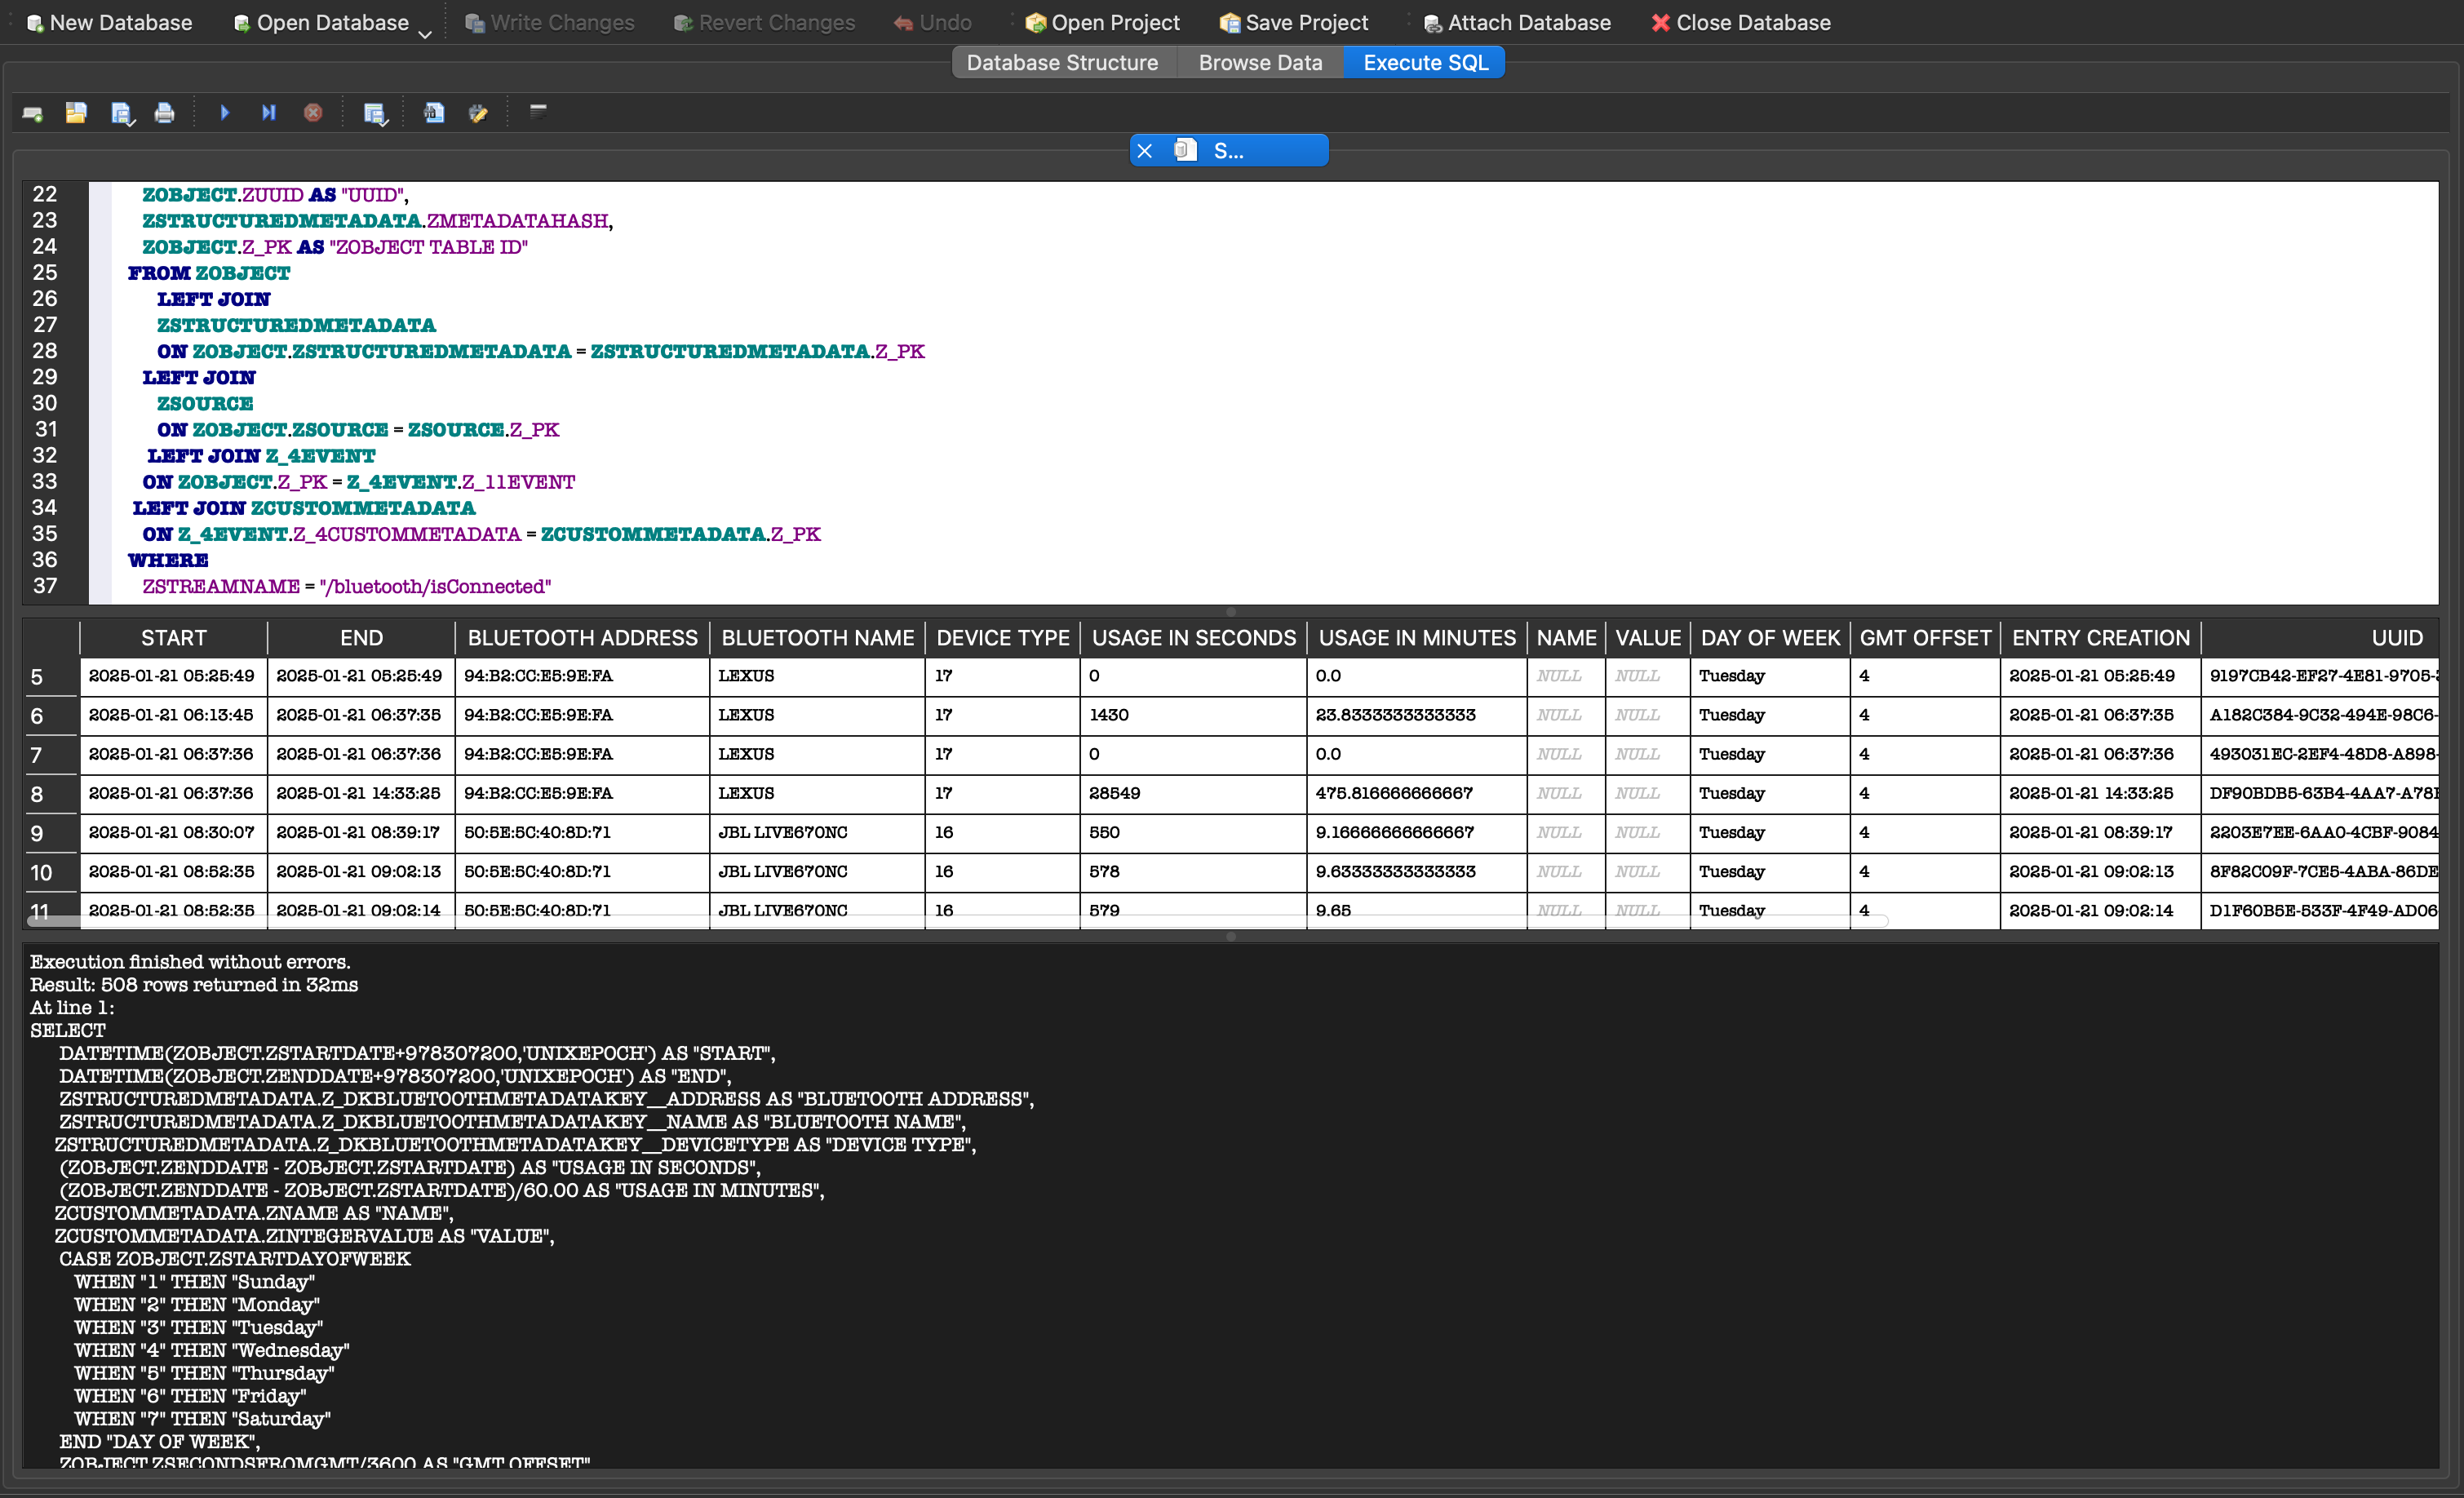Click the 50:5E:5C:40:8D:71 address in row 10

pyautogui.click(x=582, y=872)
